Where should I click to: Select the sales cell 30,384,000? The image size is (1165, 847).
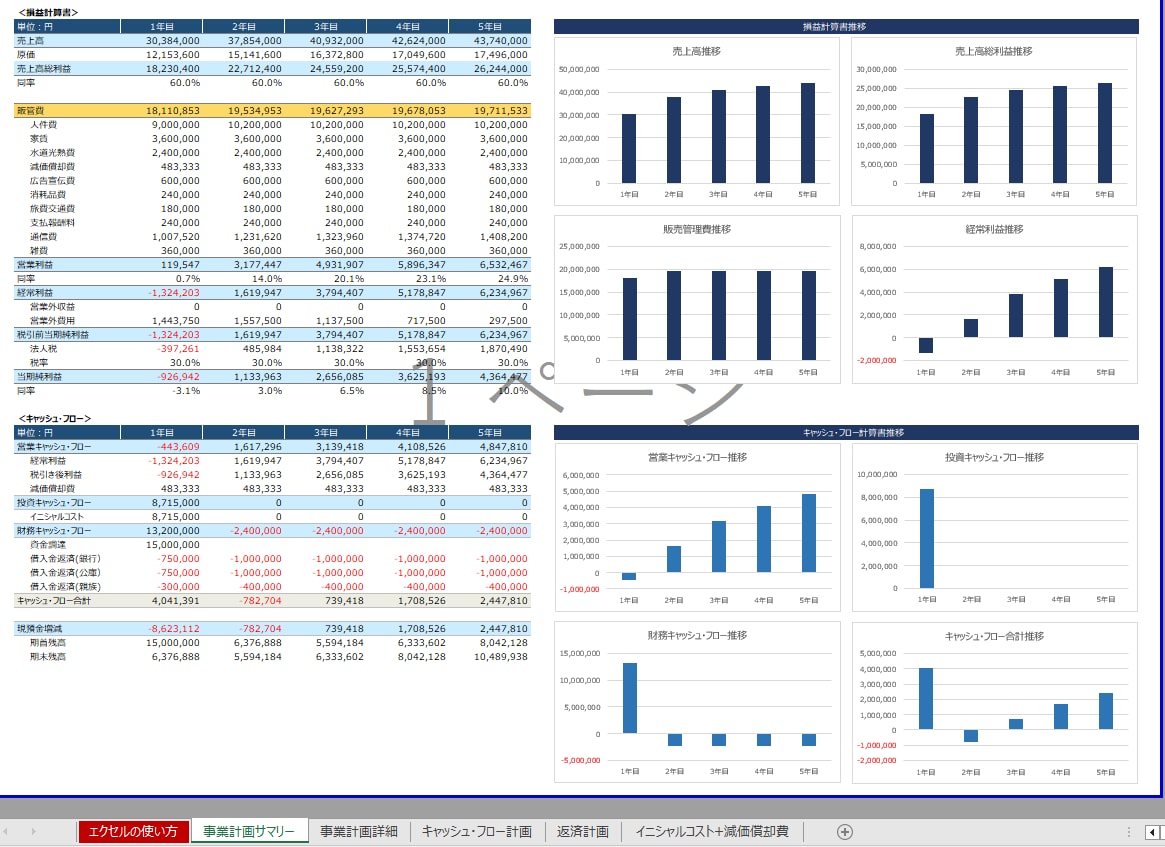161,41
